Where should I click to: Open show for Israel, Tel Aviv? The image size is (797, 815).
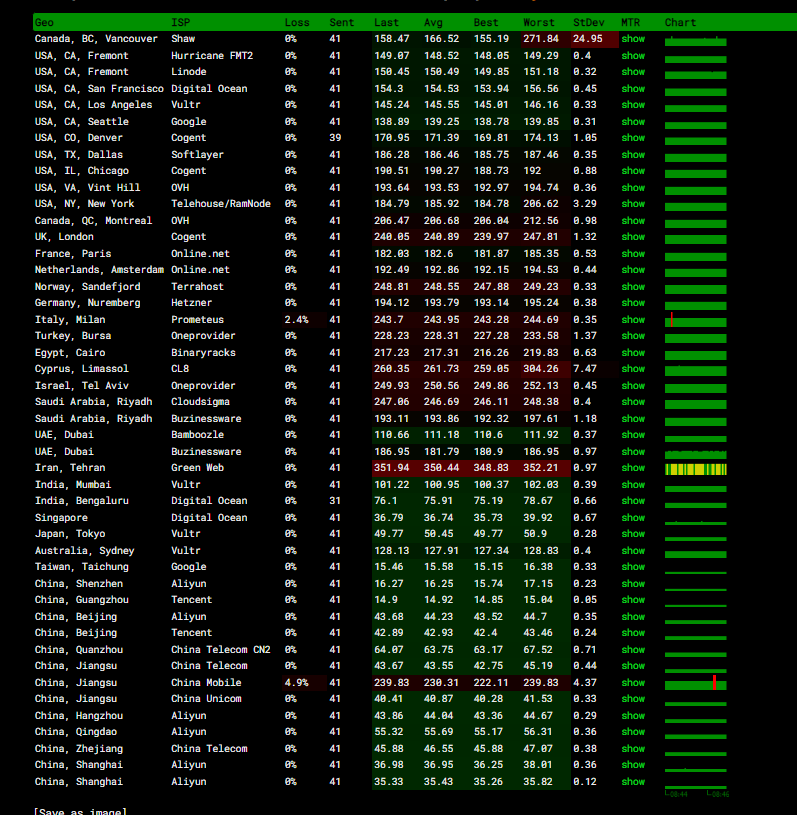[x=633, y=386]
